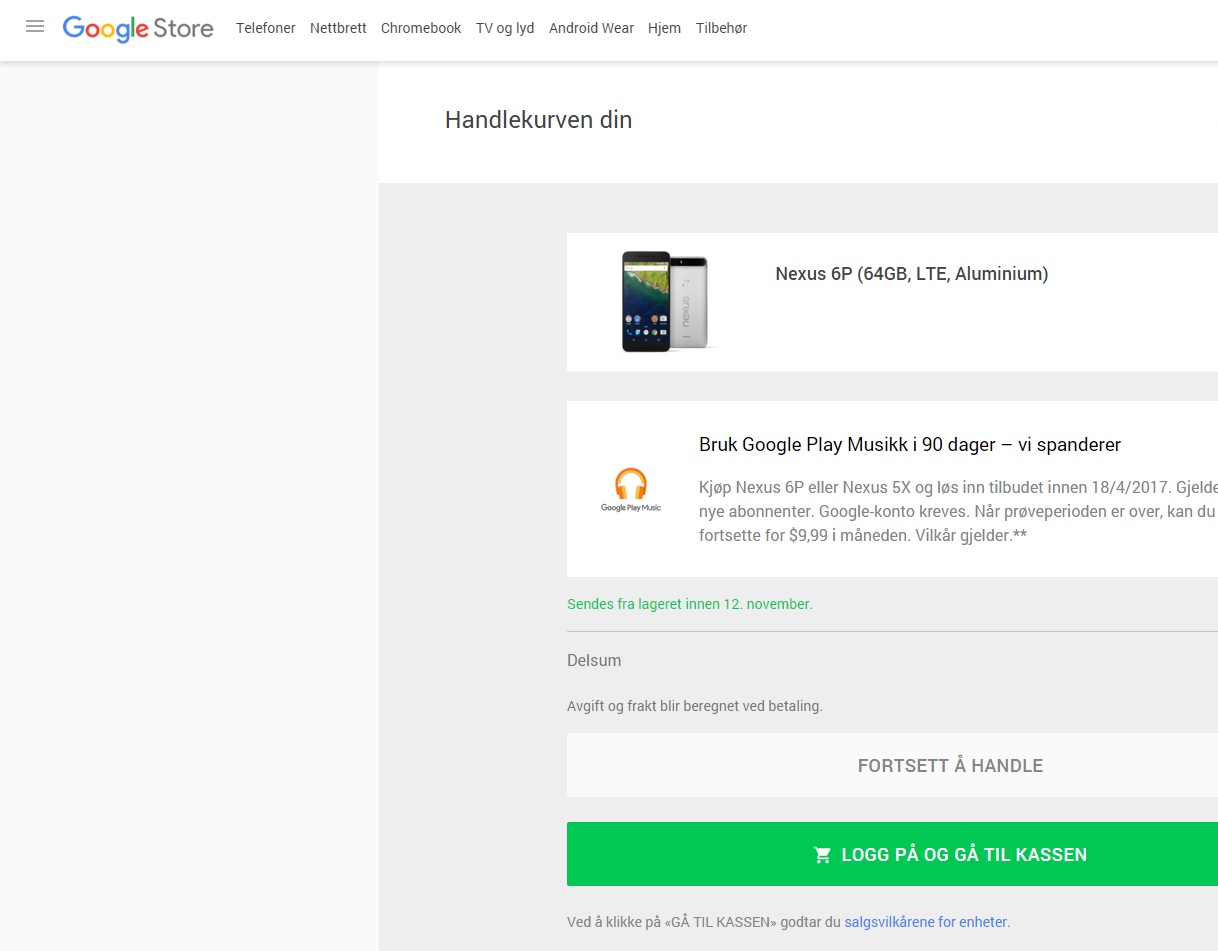Open the salgsvilkårene for enheter link
Screen dimensions: 1218x951
[x=926, y=922]
